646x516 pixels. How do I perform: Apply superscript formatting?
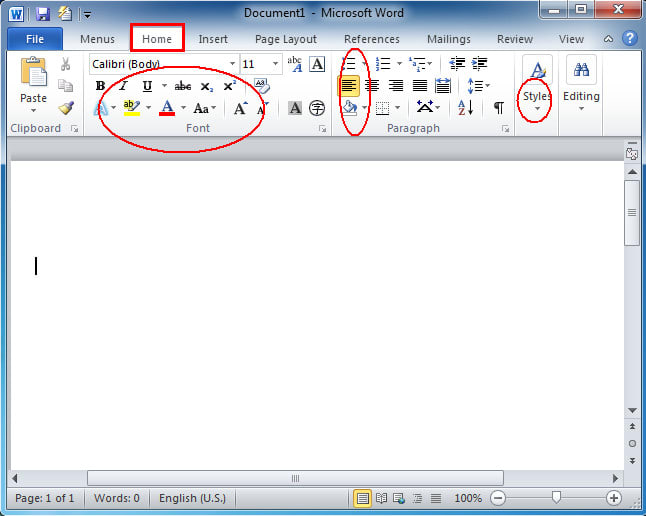(x=229, y=86)
